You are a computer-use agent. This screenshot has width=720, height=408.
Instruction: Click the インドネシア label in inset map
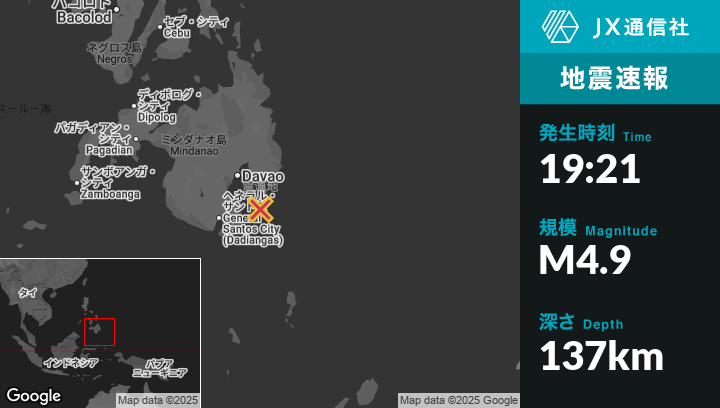[71, 362]
